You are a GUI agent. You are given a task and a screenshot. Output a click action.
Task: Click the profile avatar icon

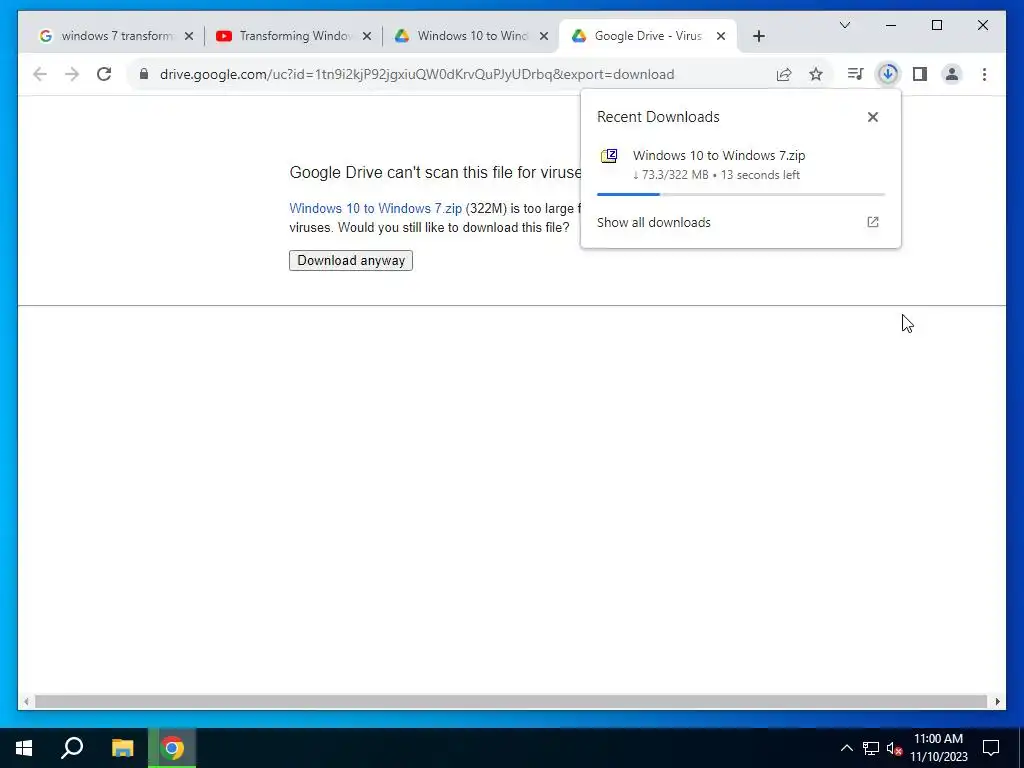(952, 74)
